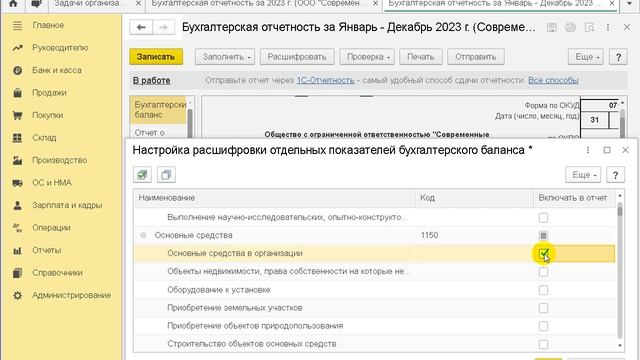This screenshot has height=360, width=640.
Task: Open the dialog's help question button
Action: [x=615, y=175]
